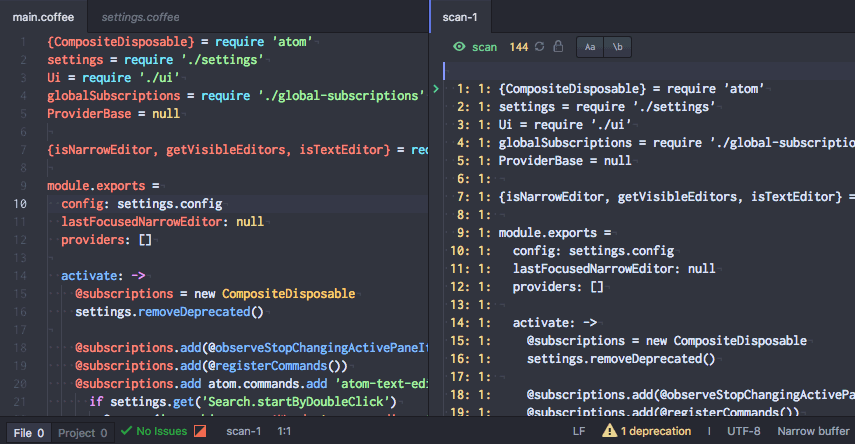Open the settings.coffee tab
855x444 pixels.
click(140, 17)
